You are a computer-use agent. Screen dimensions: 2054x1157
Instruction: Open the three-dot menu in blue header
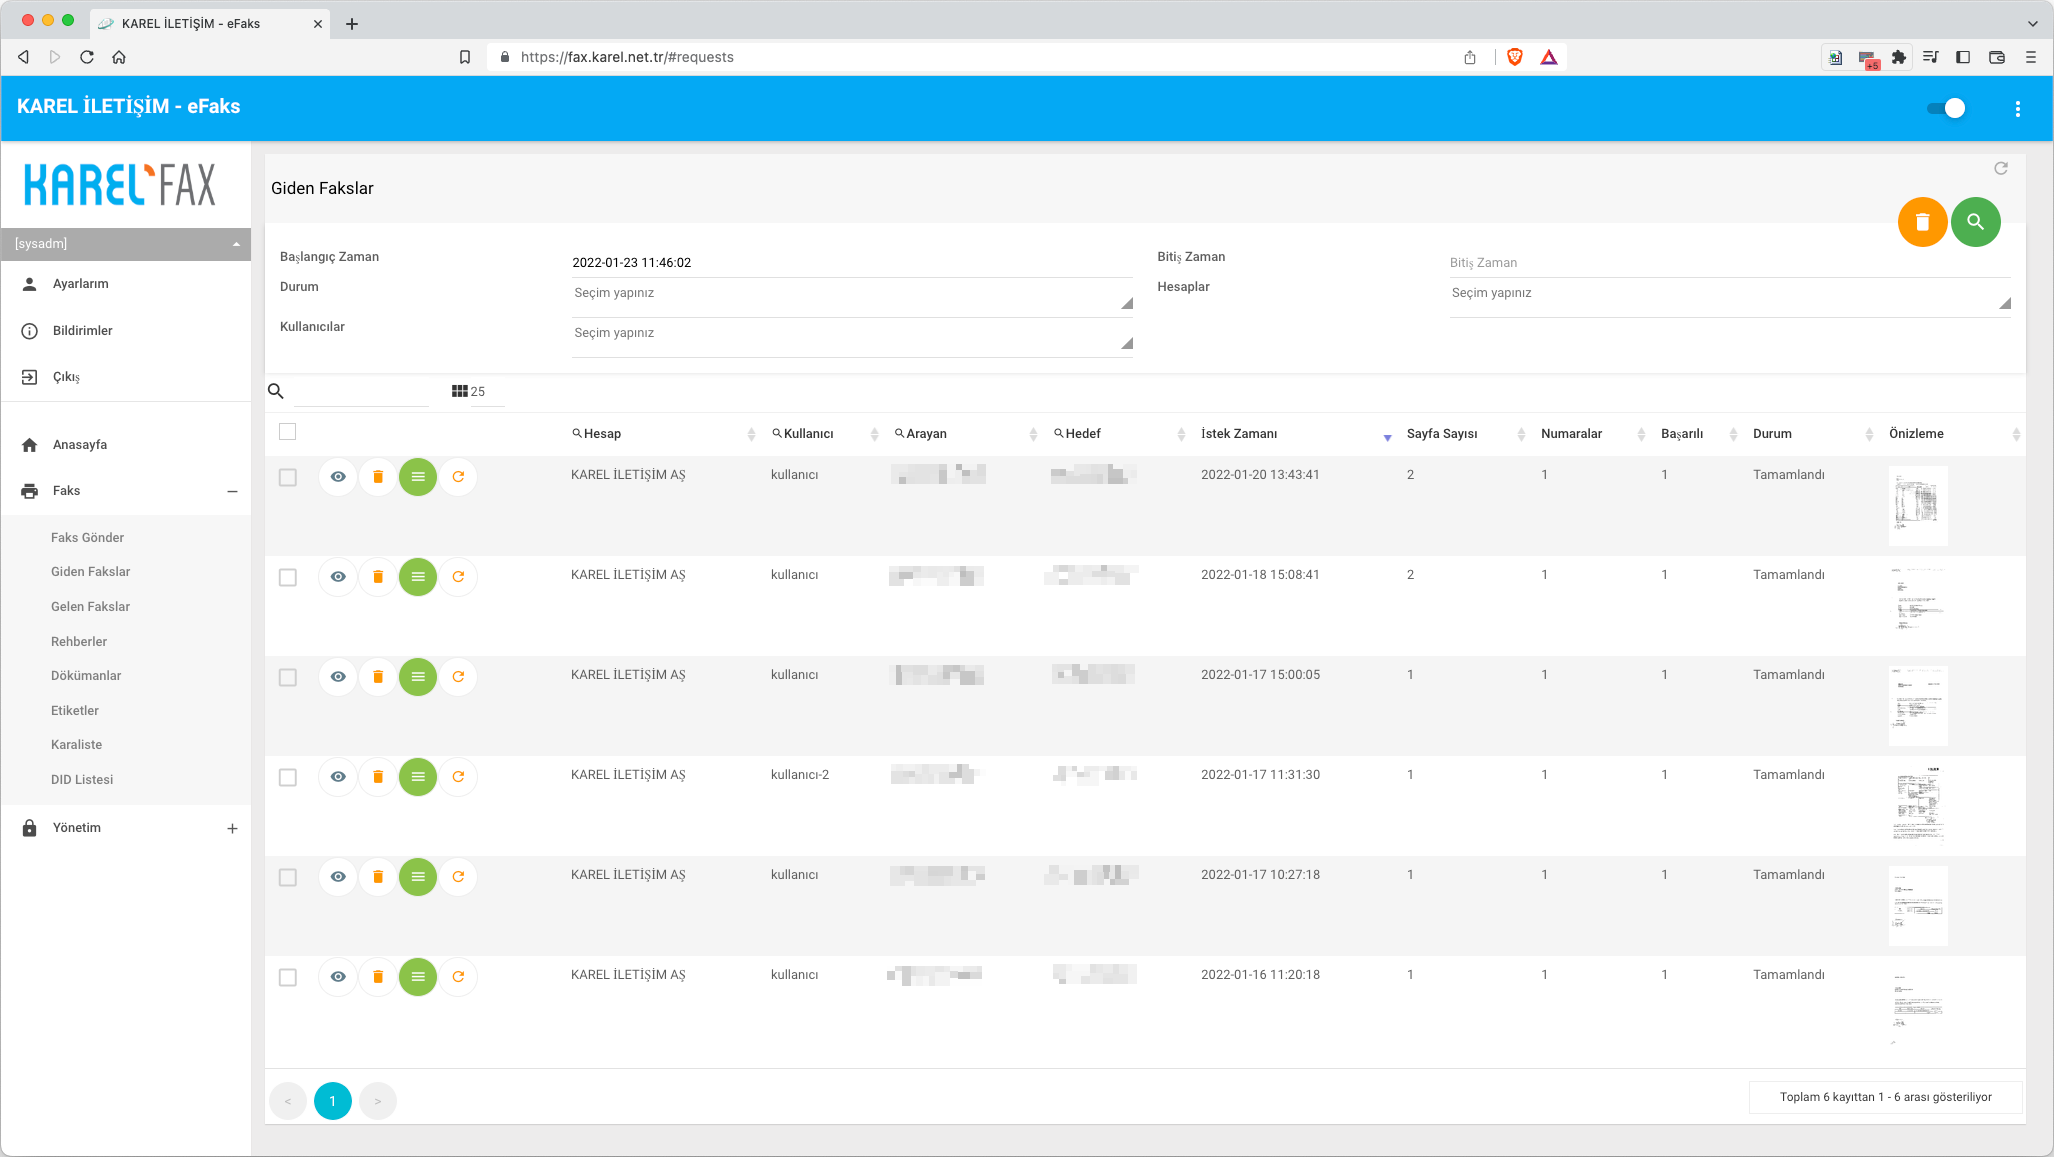pyautogui.click(x=2017, y=109)
